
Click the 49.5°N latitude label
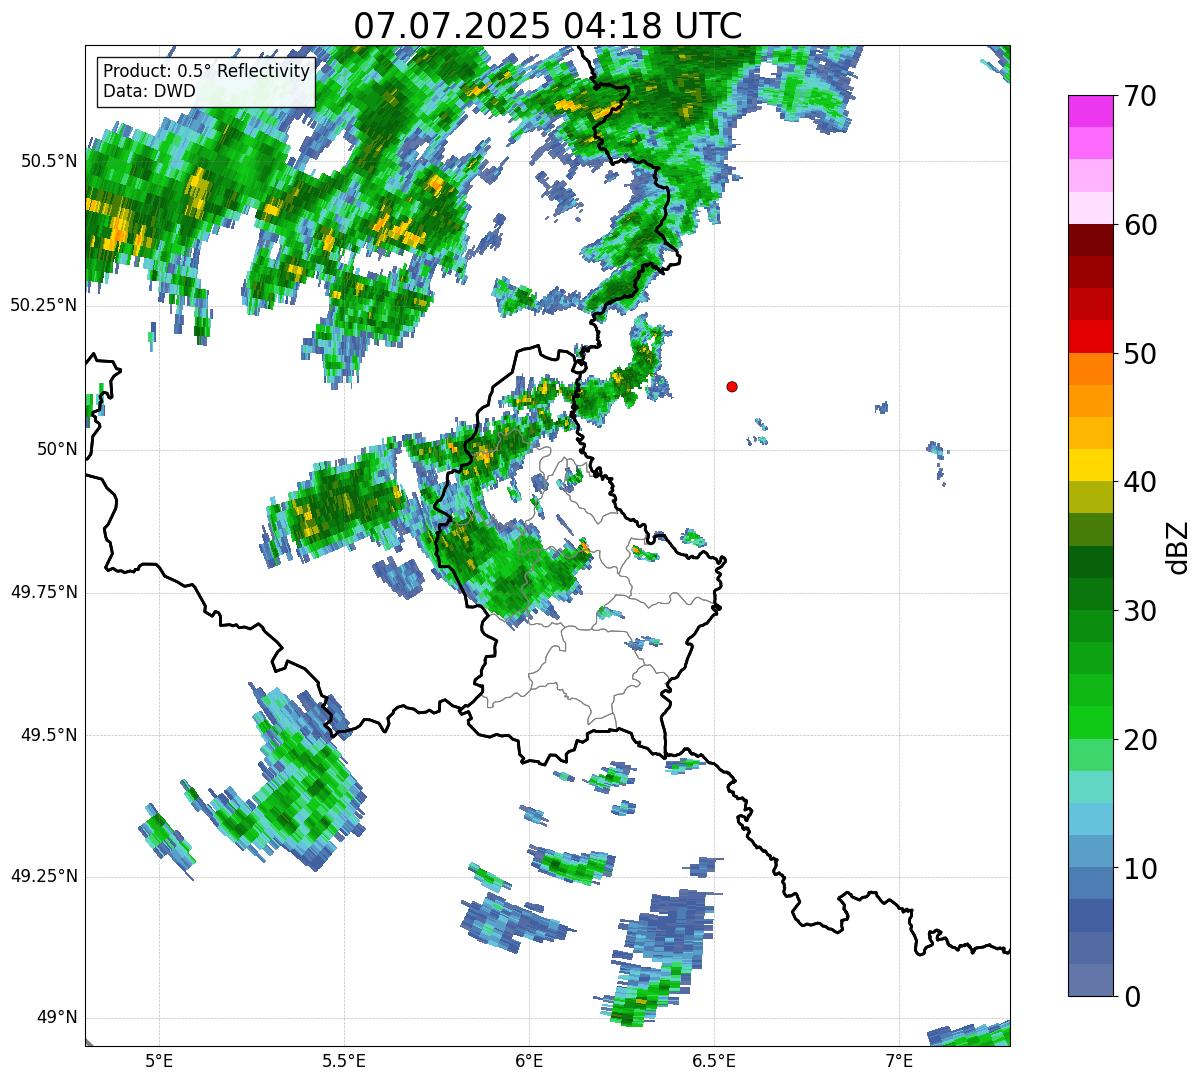49,735
